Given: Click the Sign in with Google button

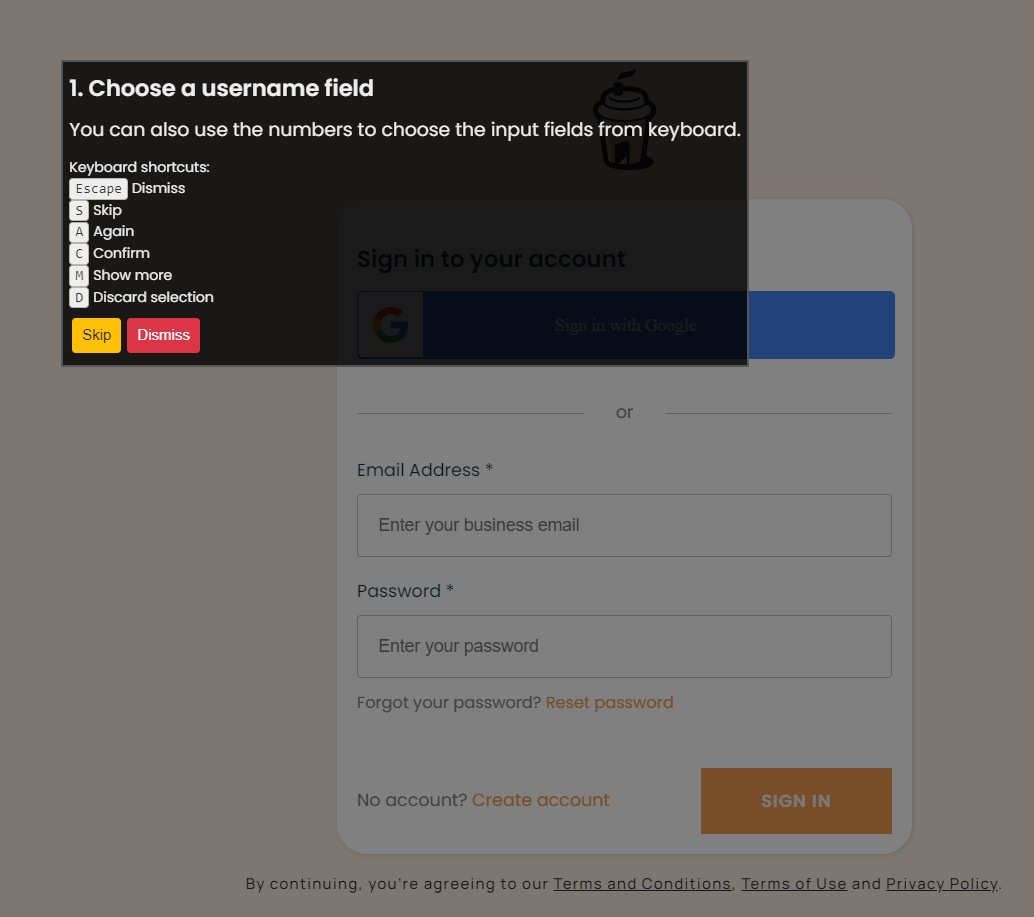Looking at the screenshot, I should (624, 324).
